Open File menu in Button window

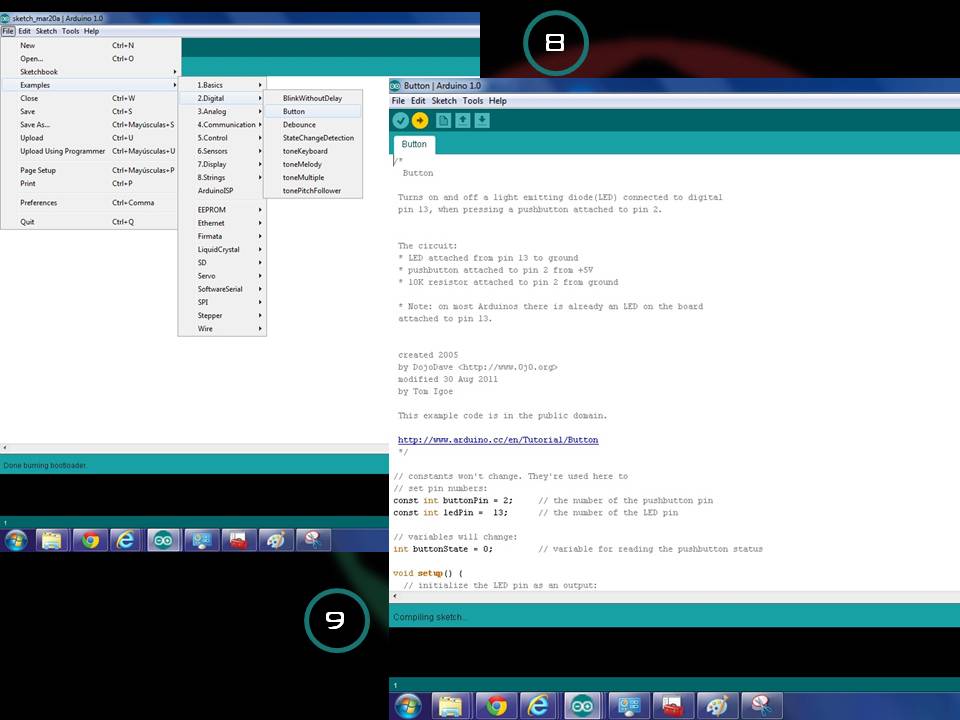tap(398, 101)
